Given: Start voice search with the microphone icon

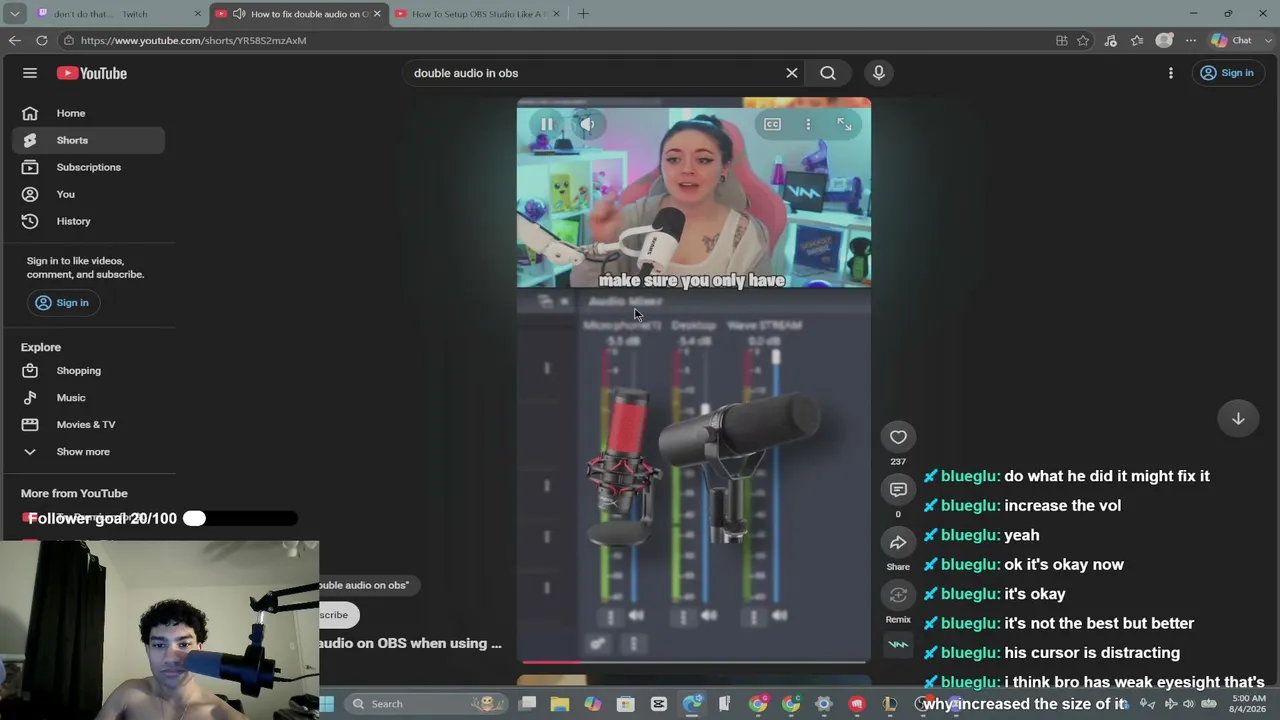Looking at the screenshot, I should [879, 73].
